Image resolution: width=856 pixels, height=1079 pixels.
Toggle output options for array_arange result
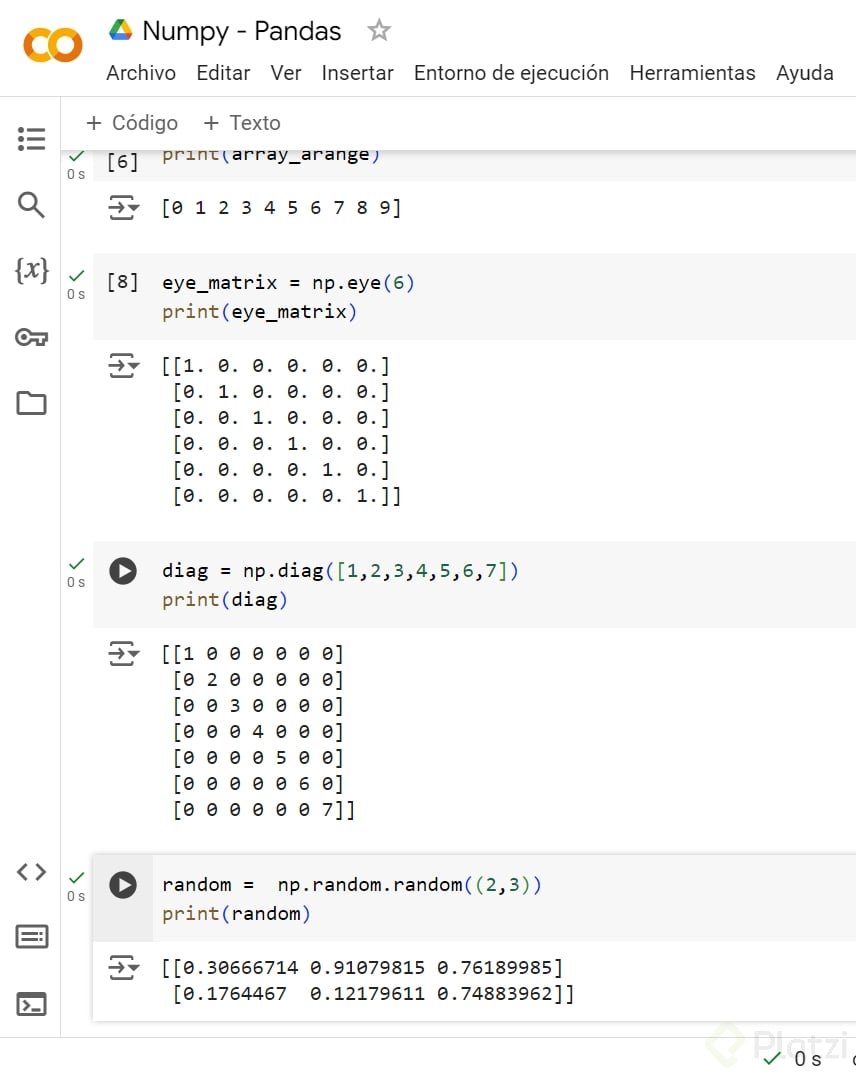(x=123, y=208)
